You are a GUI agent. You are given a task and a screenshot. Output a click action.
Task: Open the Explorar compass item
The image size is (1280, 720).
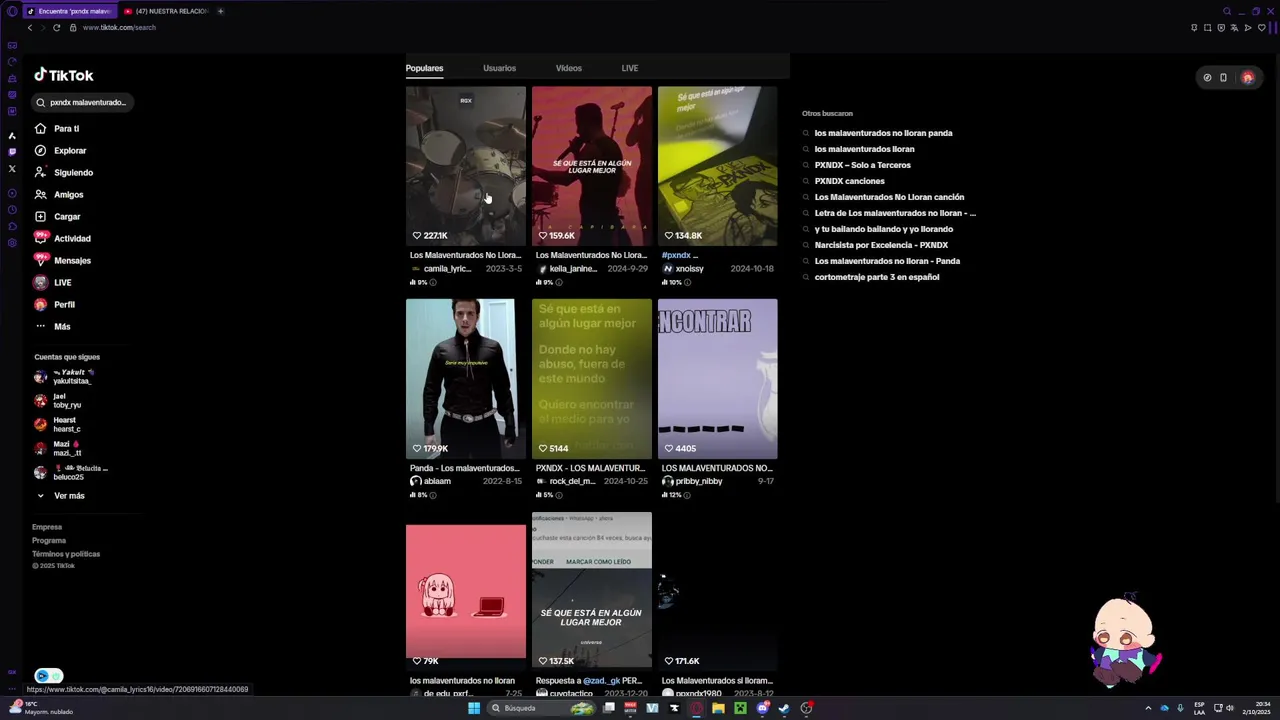click(x=60, y=151)
